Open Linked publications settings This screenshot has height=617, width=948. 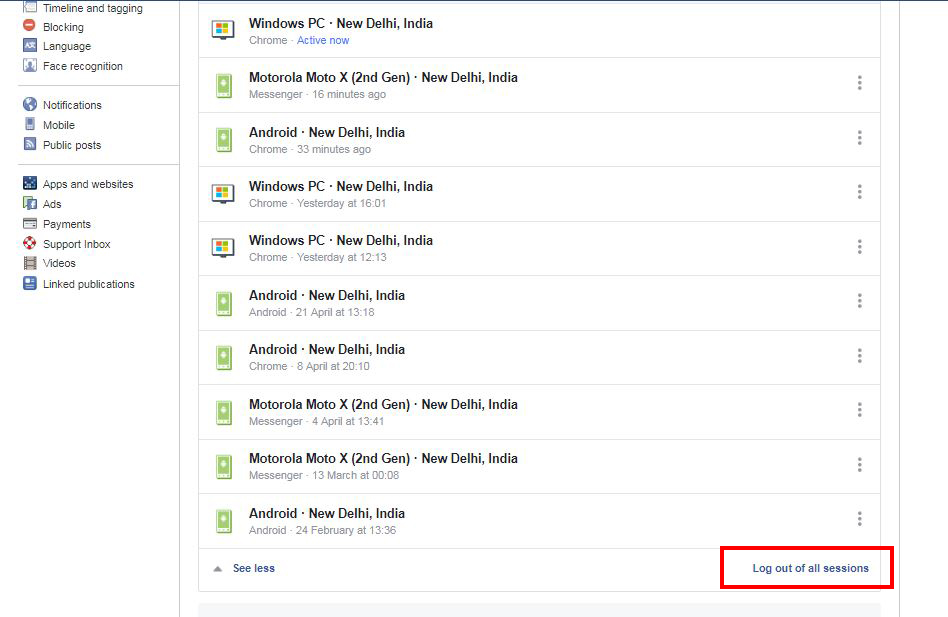[x=88, y=284]
